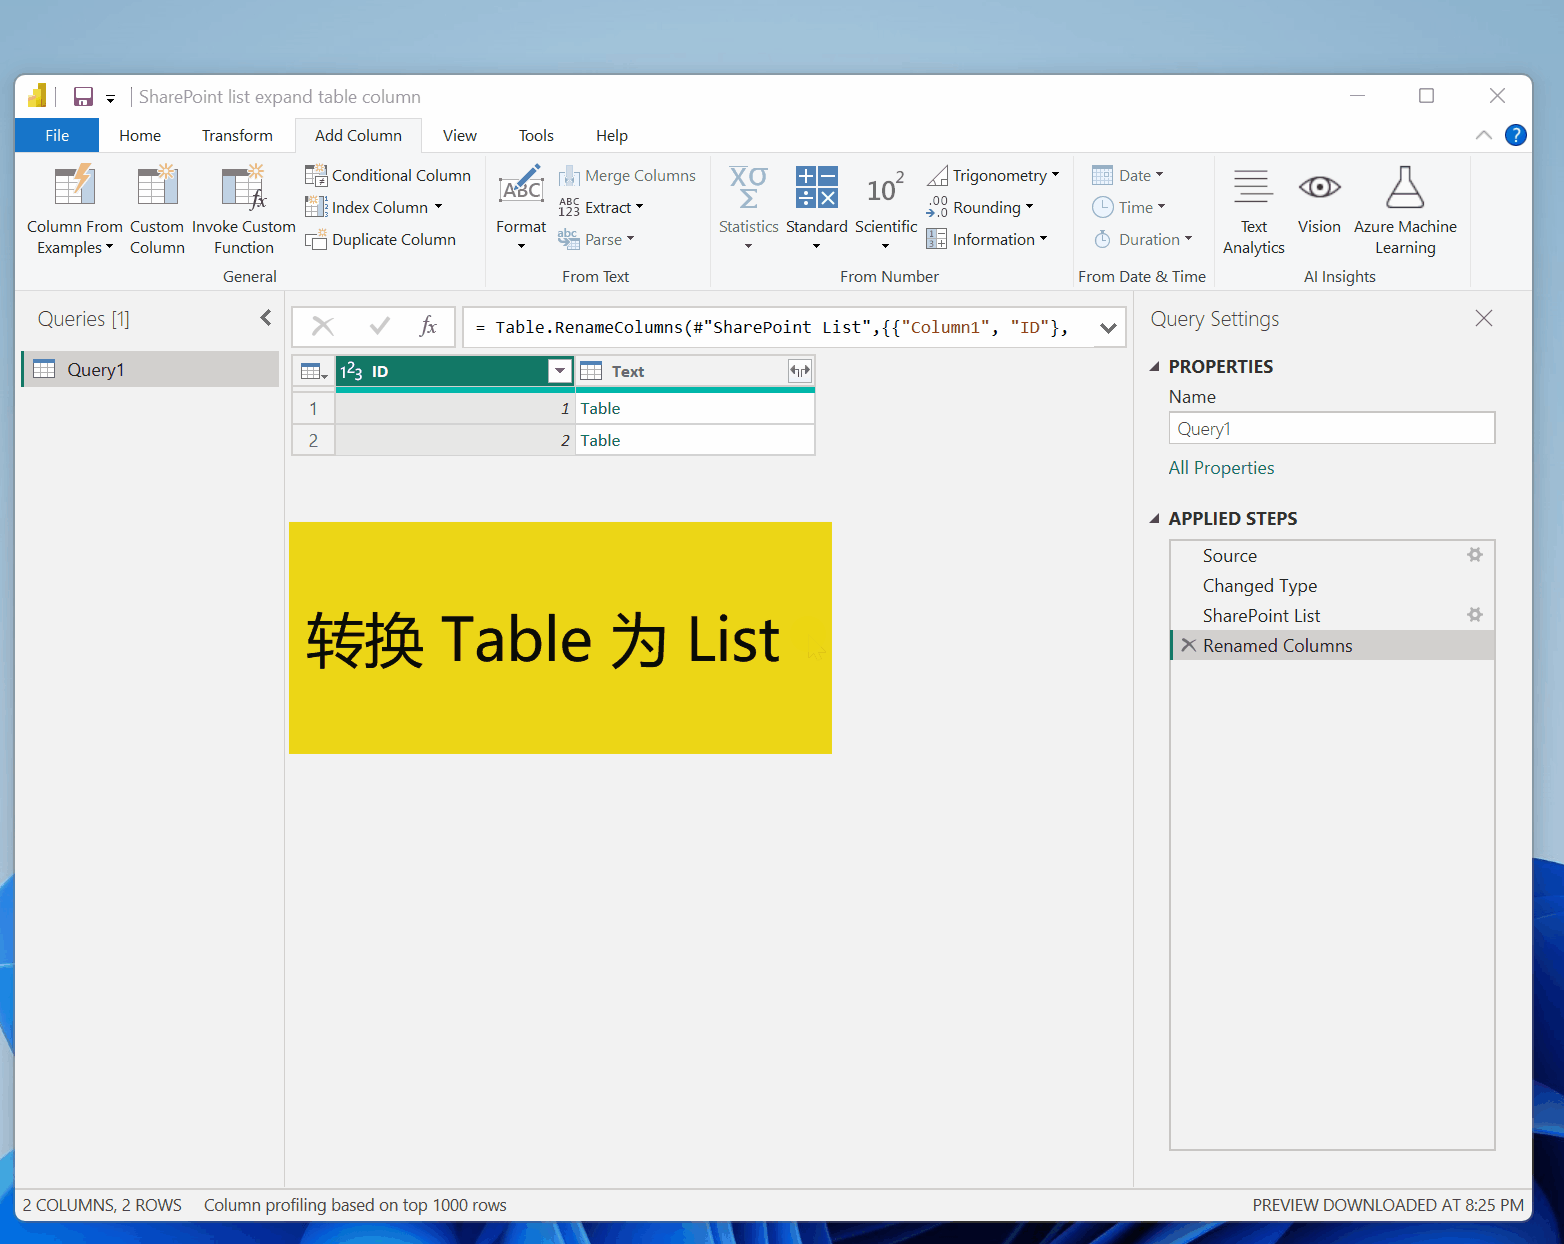
Task: Click Invoke Custom Function icon
Action: [x=243, y=189]
